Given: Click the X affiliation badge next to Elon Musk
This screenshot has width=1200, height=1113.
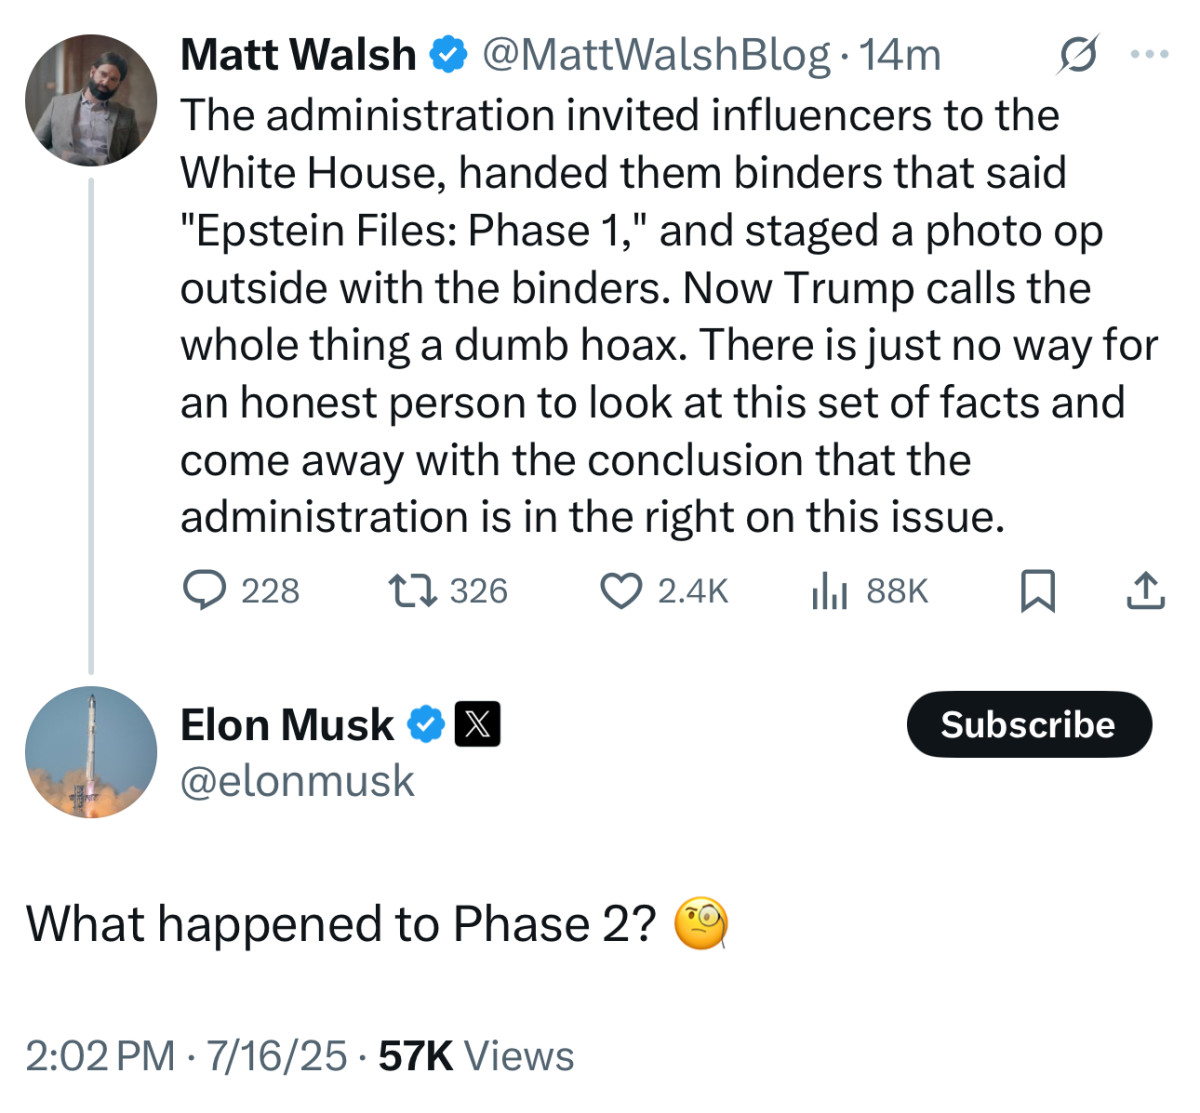Looking at the screenshot, I should (477, 724).
